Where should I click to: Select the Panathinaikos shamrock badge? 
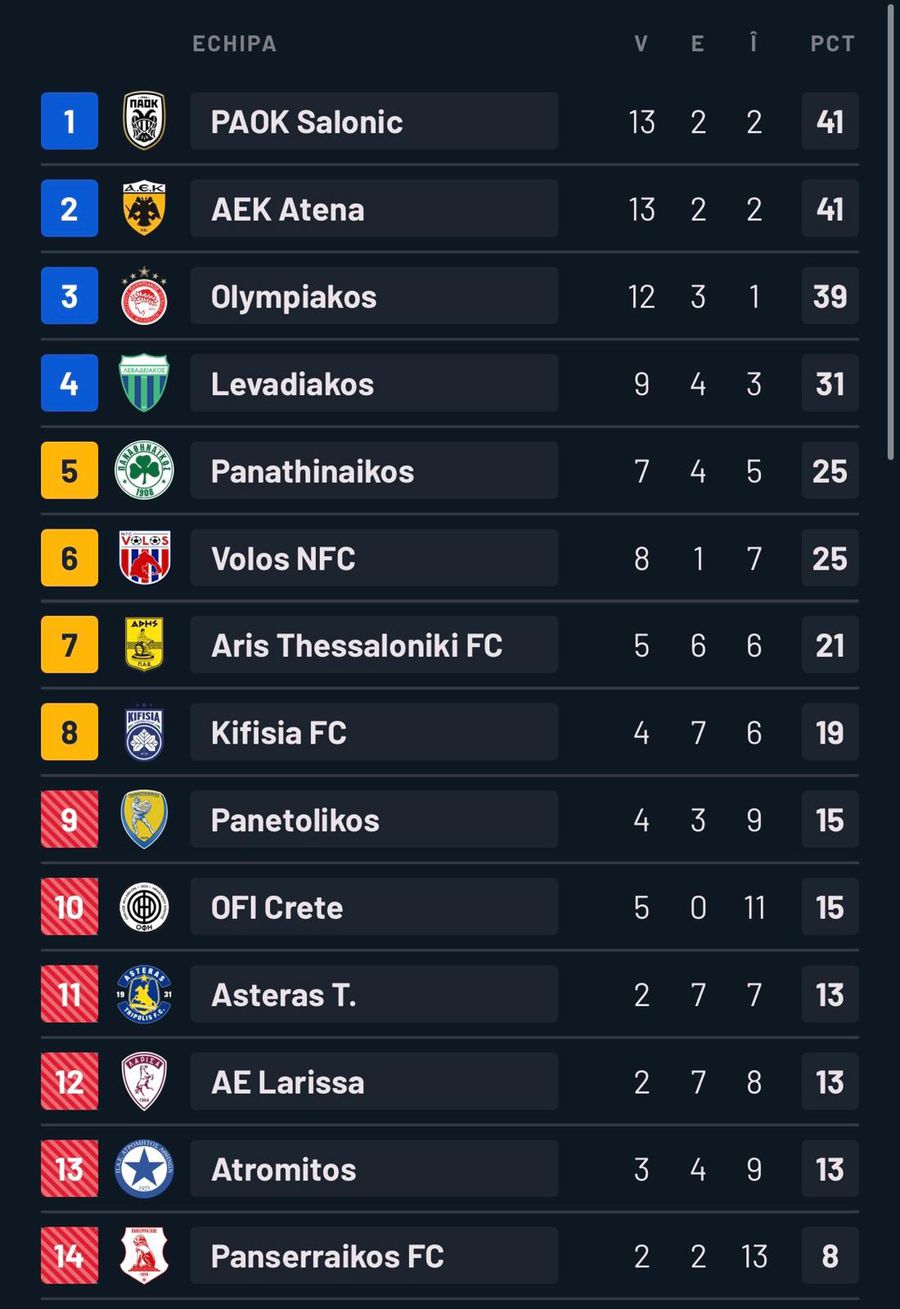click(143, 470)
